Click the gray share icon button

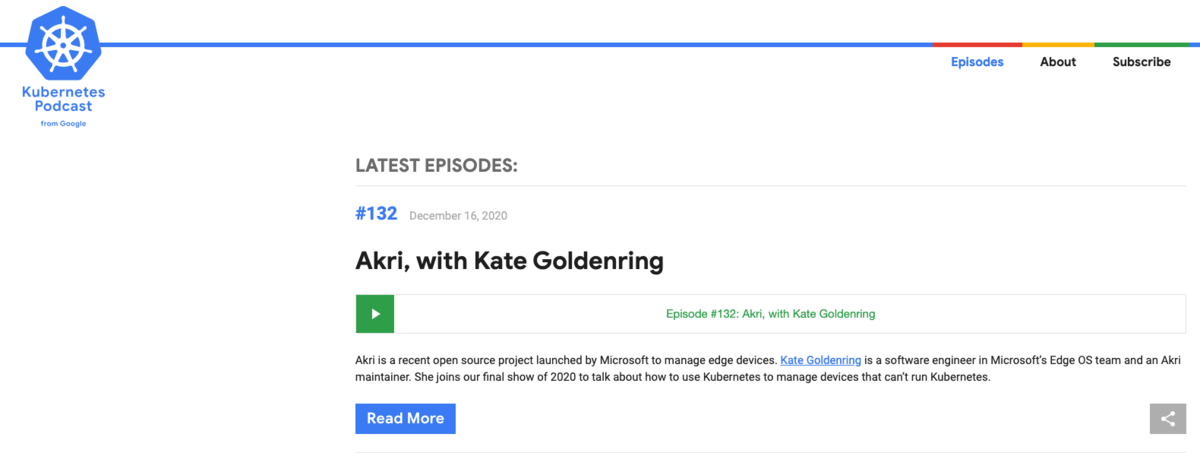coord(1167,418)
